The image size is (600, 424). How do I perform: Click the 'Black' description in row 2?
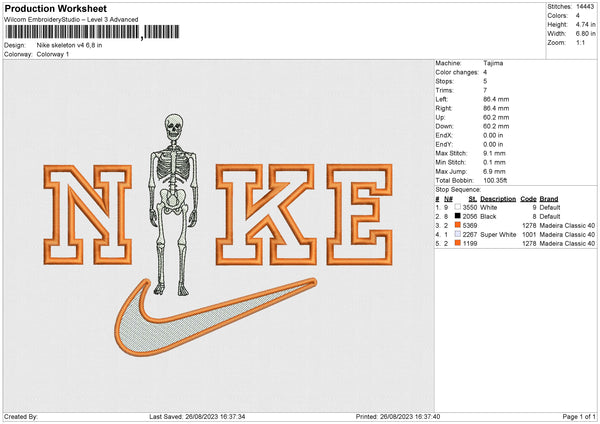point(488,217)
